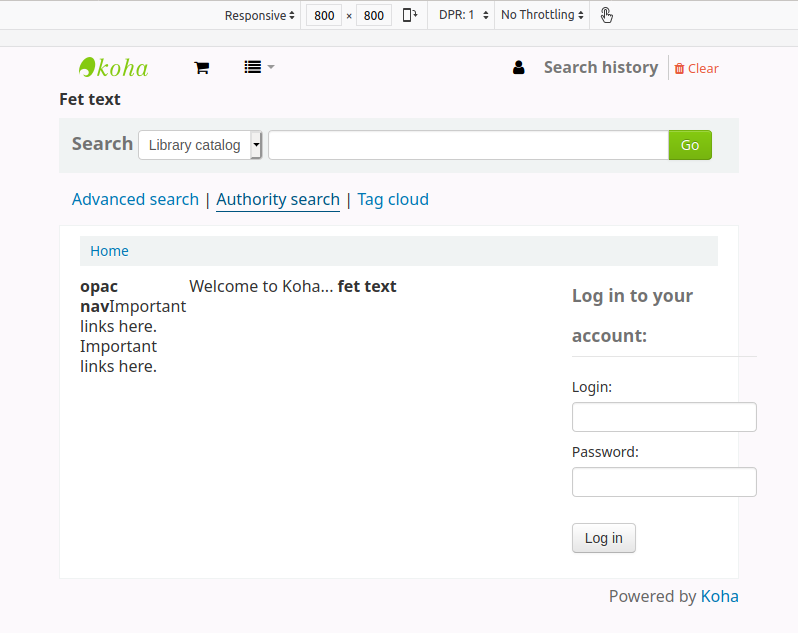The image size is (798, 633).
Task: Expand the Responsive device dropdown
Action: click(x=259, y=15)
